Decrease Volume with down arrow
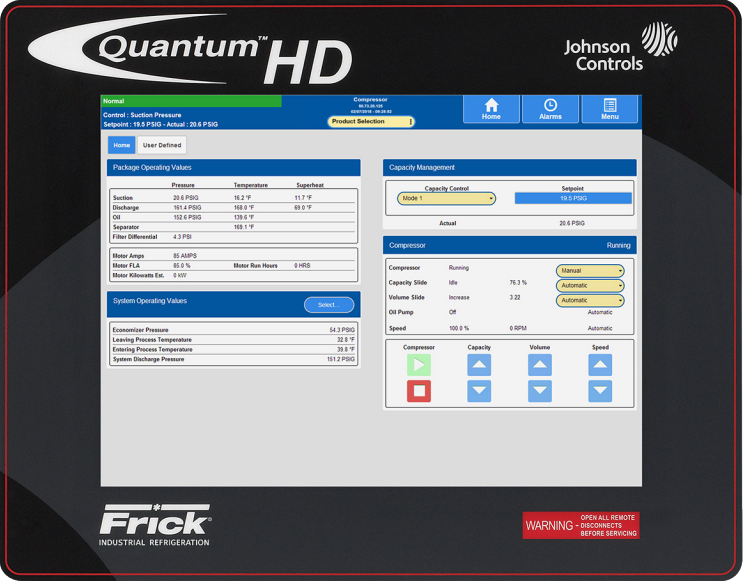743x581 pixels. [540, 391]
